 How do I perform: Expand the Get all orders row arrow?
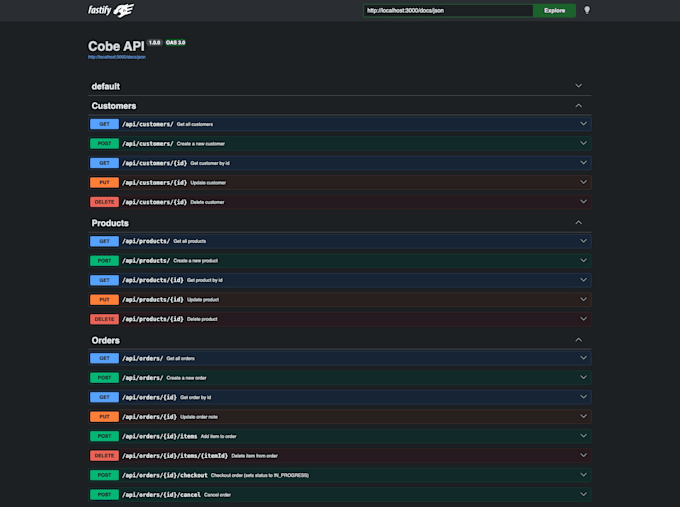[x=583, y=358]
